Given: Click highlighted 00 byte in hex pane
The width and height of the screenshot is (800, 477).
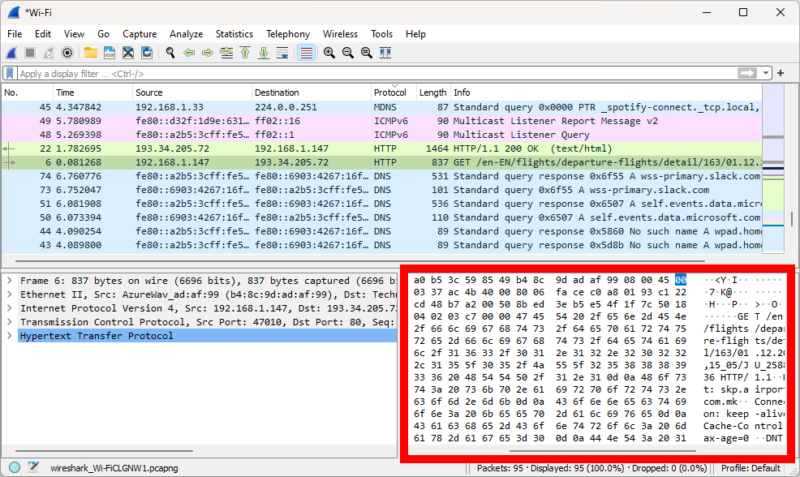Looking at the screenshot, I should point(681,280).
